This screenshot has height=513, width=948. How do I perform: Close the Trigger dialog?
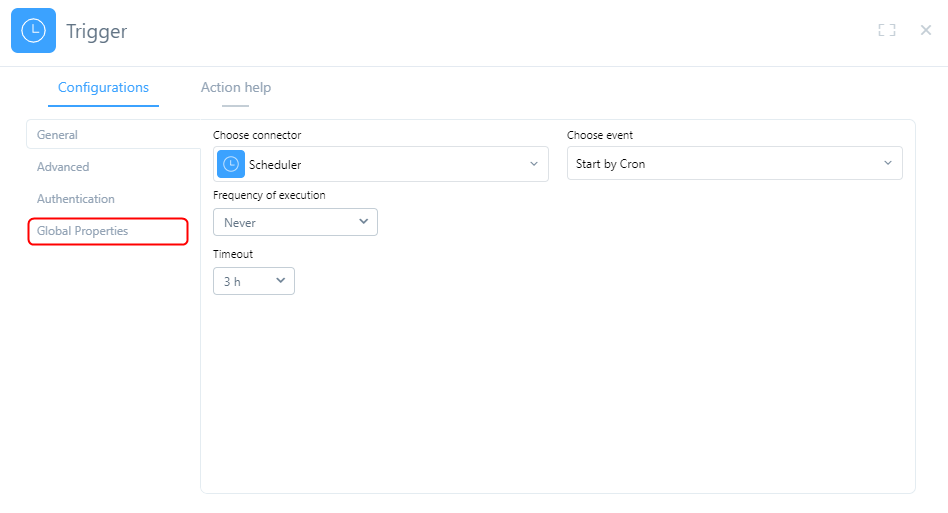[x=926, y=30]
